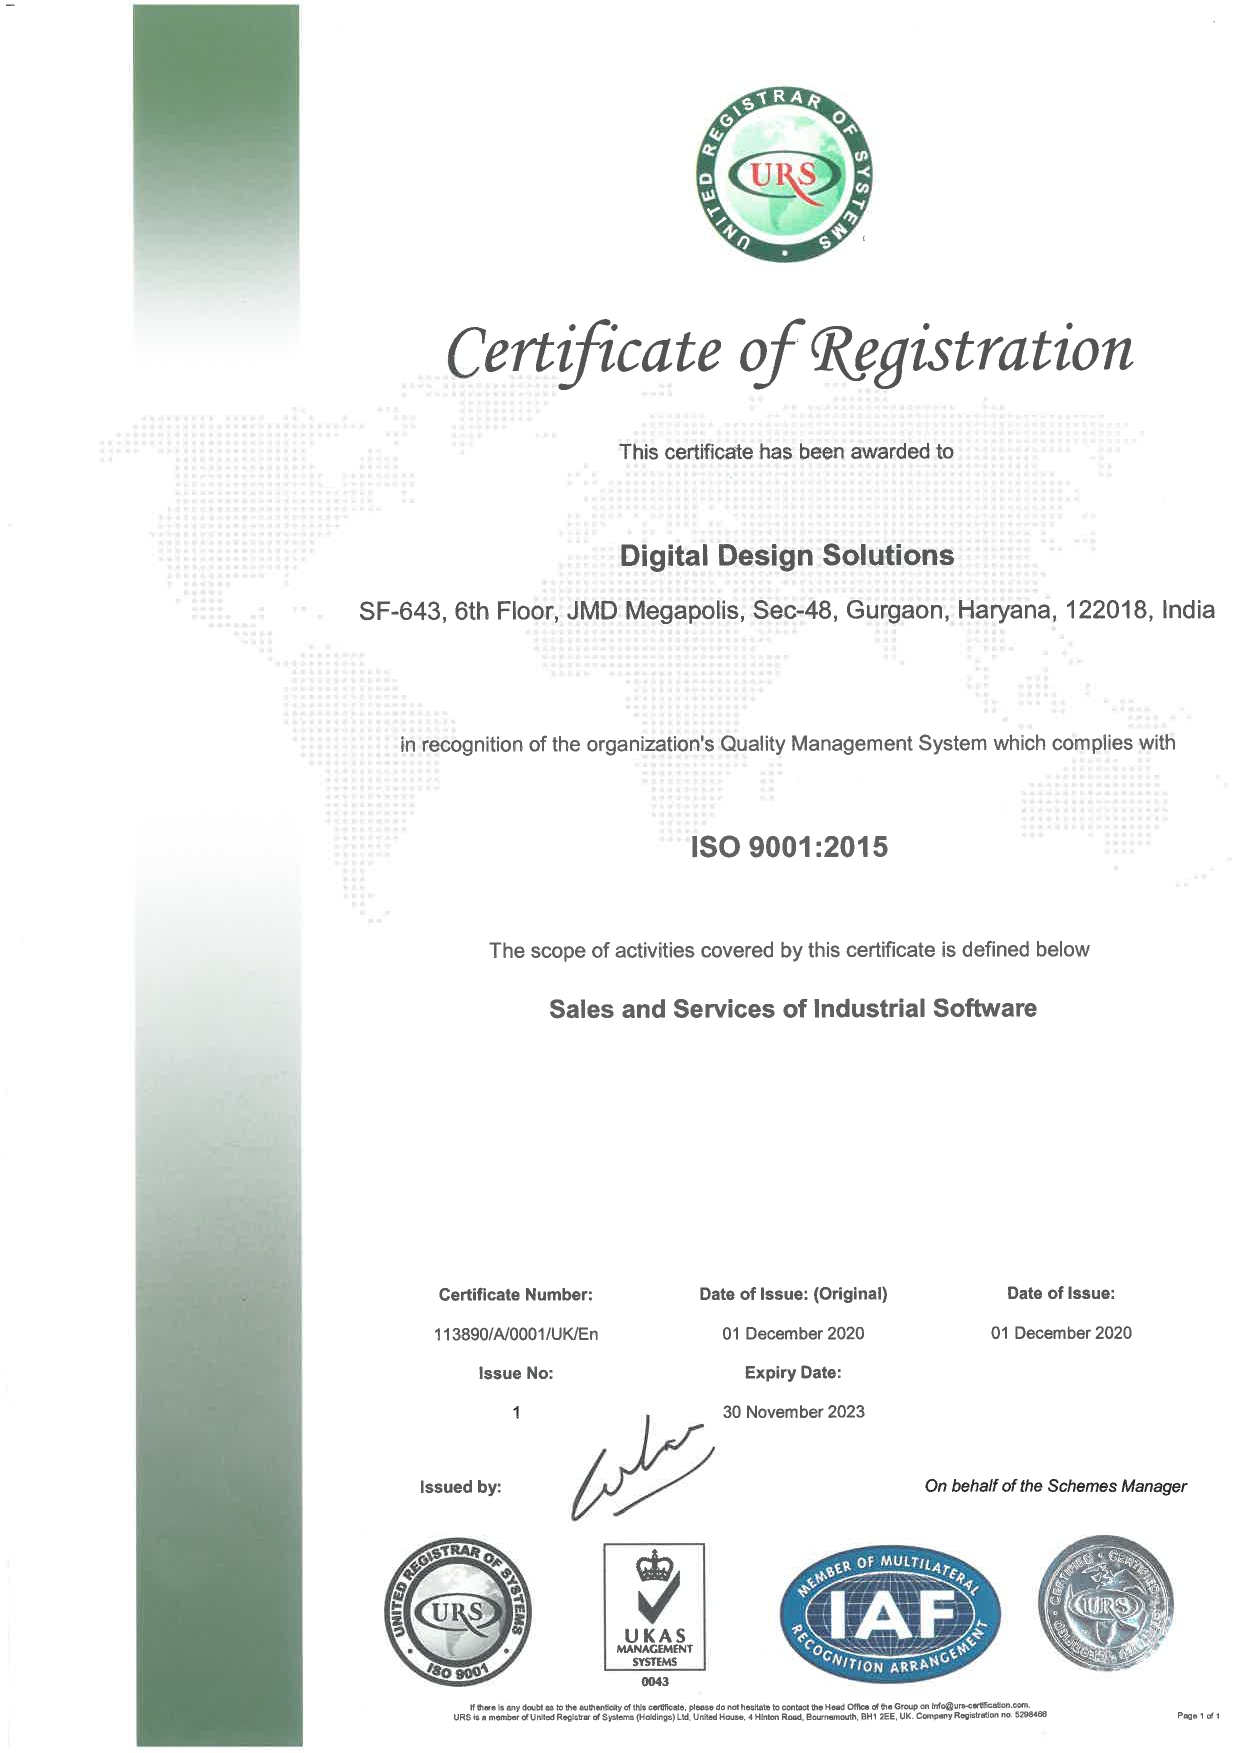
Task: Click the 'Date of Issue: (Original)' label
Action: tap(793, 1294)
